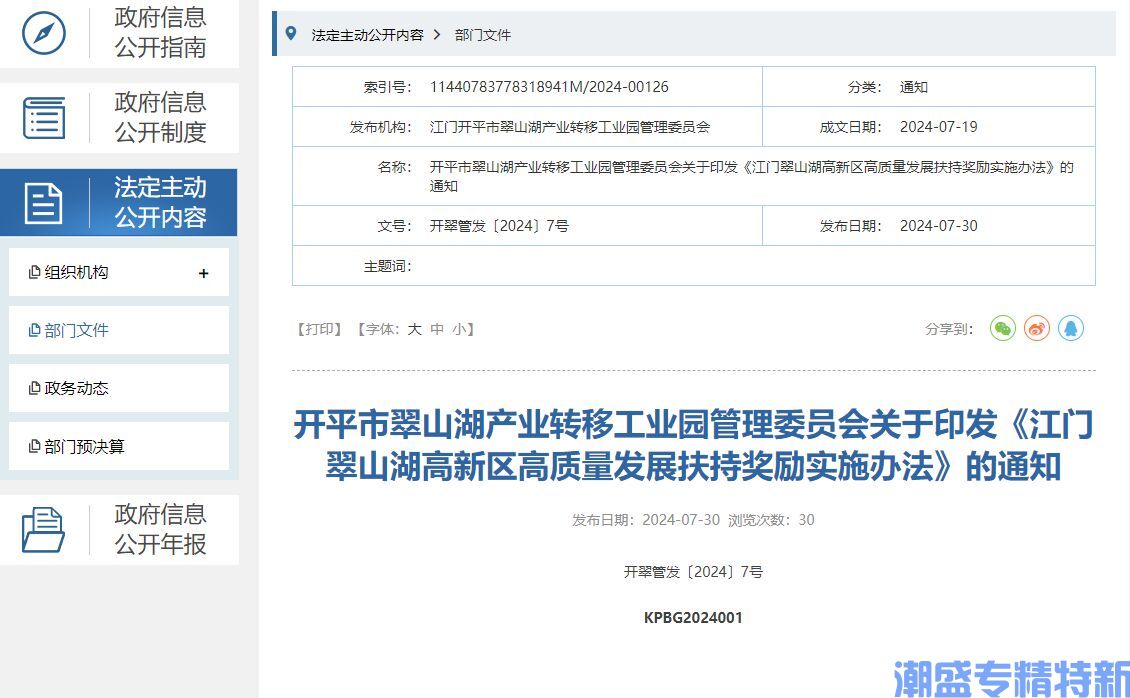Viewport: 1130px width, 698px height.
Task: Share to Weibo via orange icon
Action: point(1037,328)
